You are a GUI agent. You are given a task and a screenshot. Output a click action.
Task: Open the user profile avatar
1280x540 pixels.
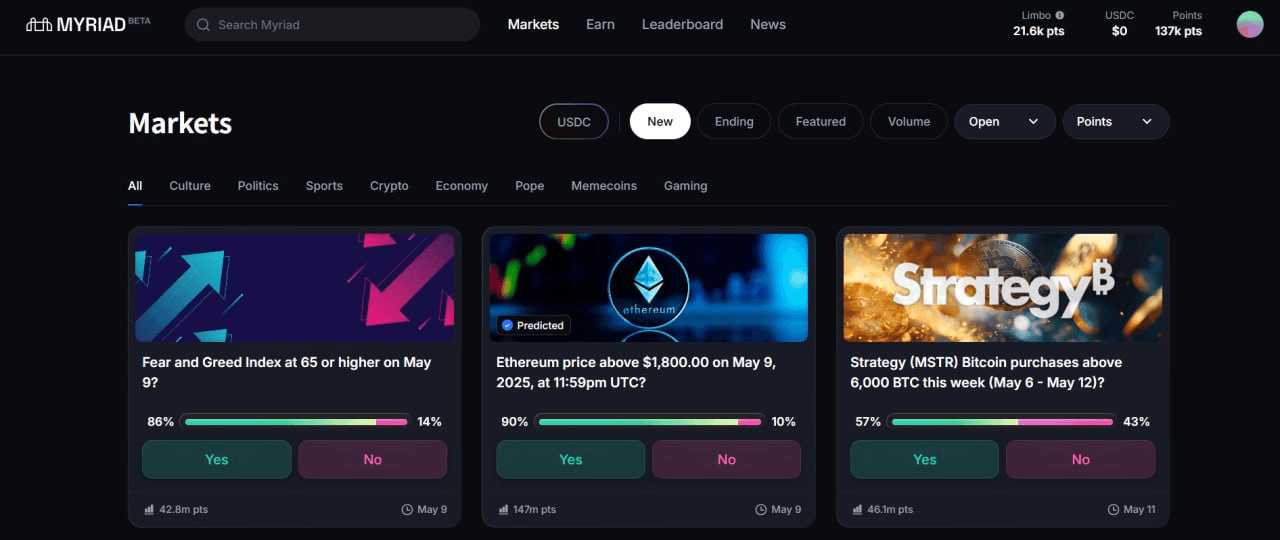click(x=1250, y=25)
